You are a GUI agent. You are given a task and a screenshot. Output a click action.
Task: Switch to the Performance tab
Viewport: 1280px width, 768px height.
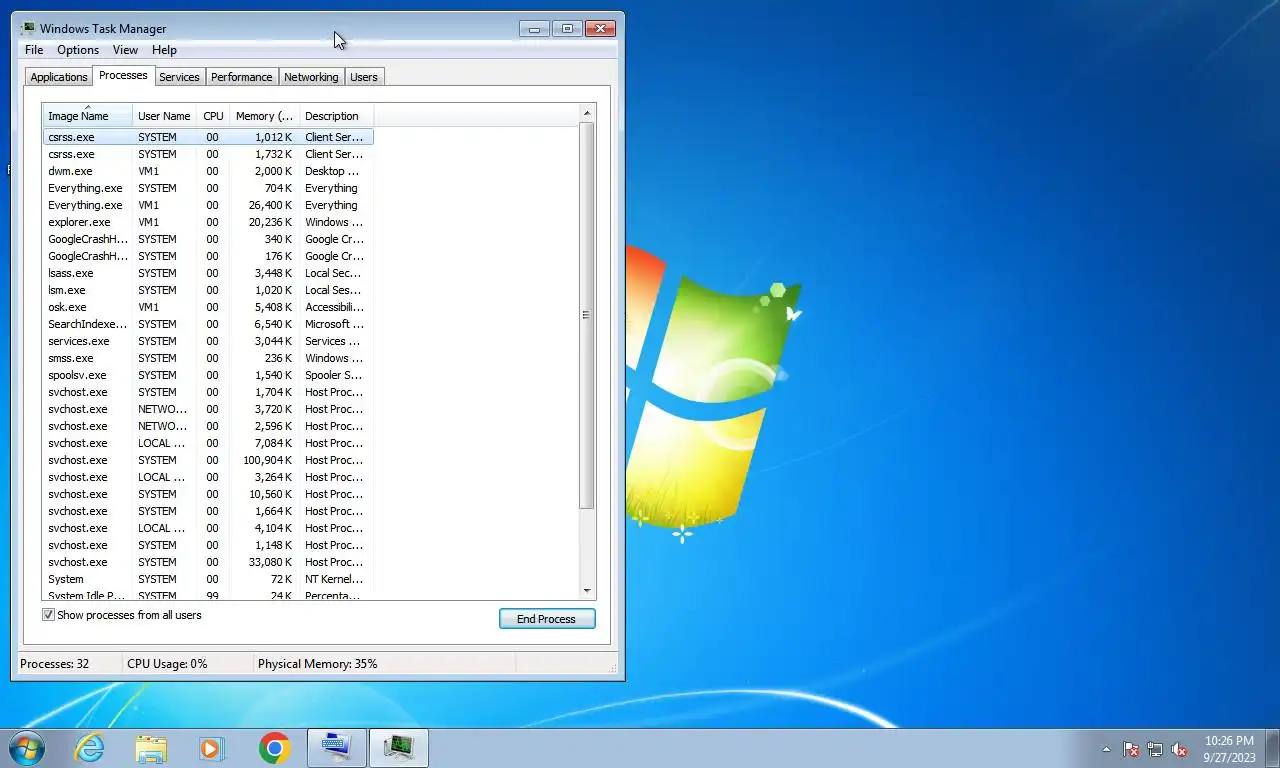(241, 77)
